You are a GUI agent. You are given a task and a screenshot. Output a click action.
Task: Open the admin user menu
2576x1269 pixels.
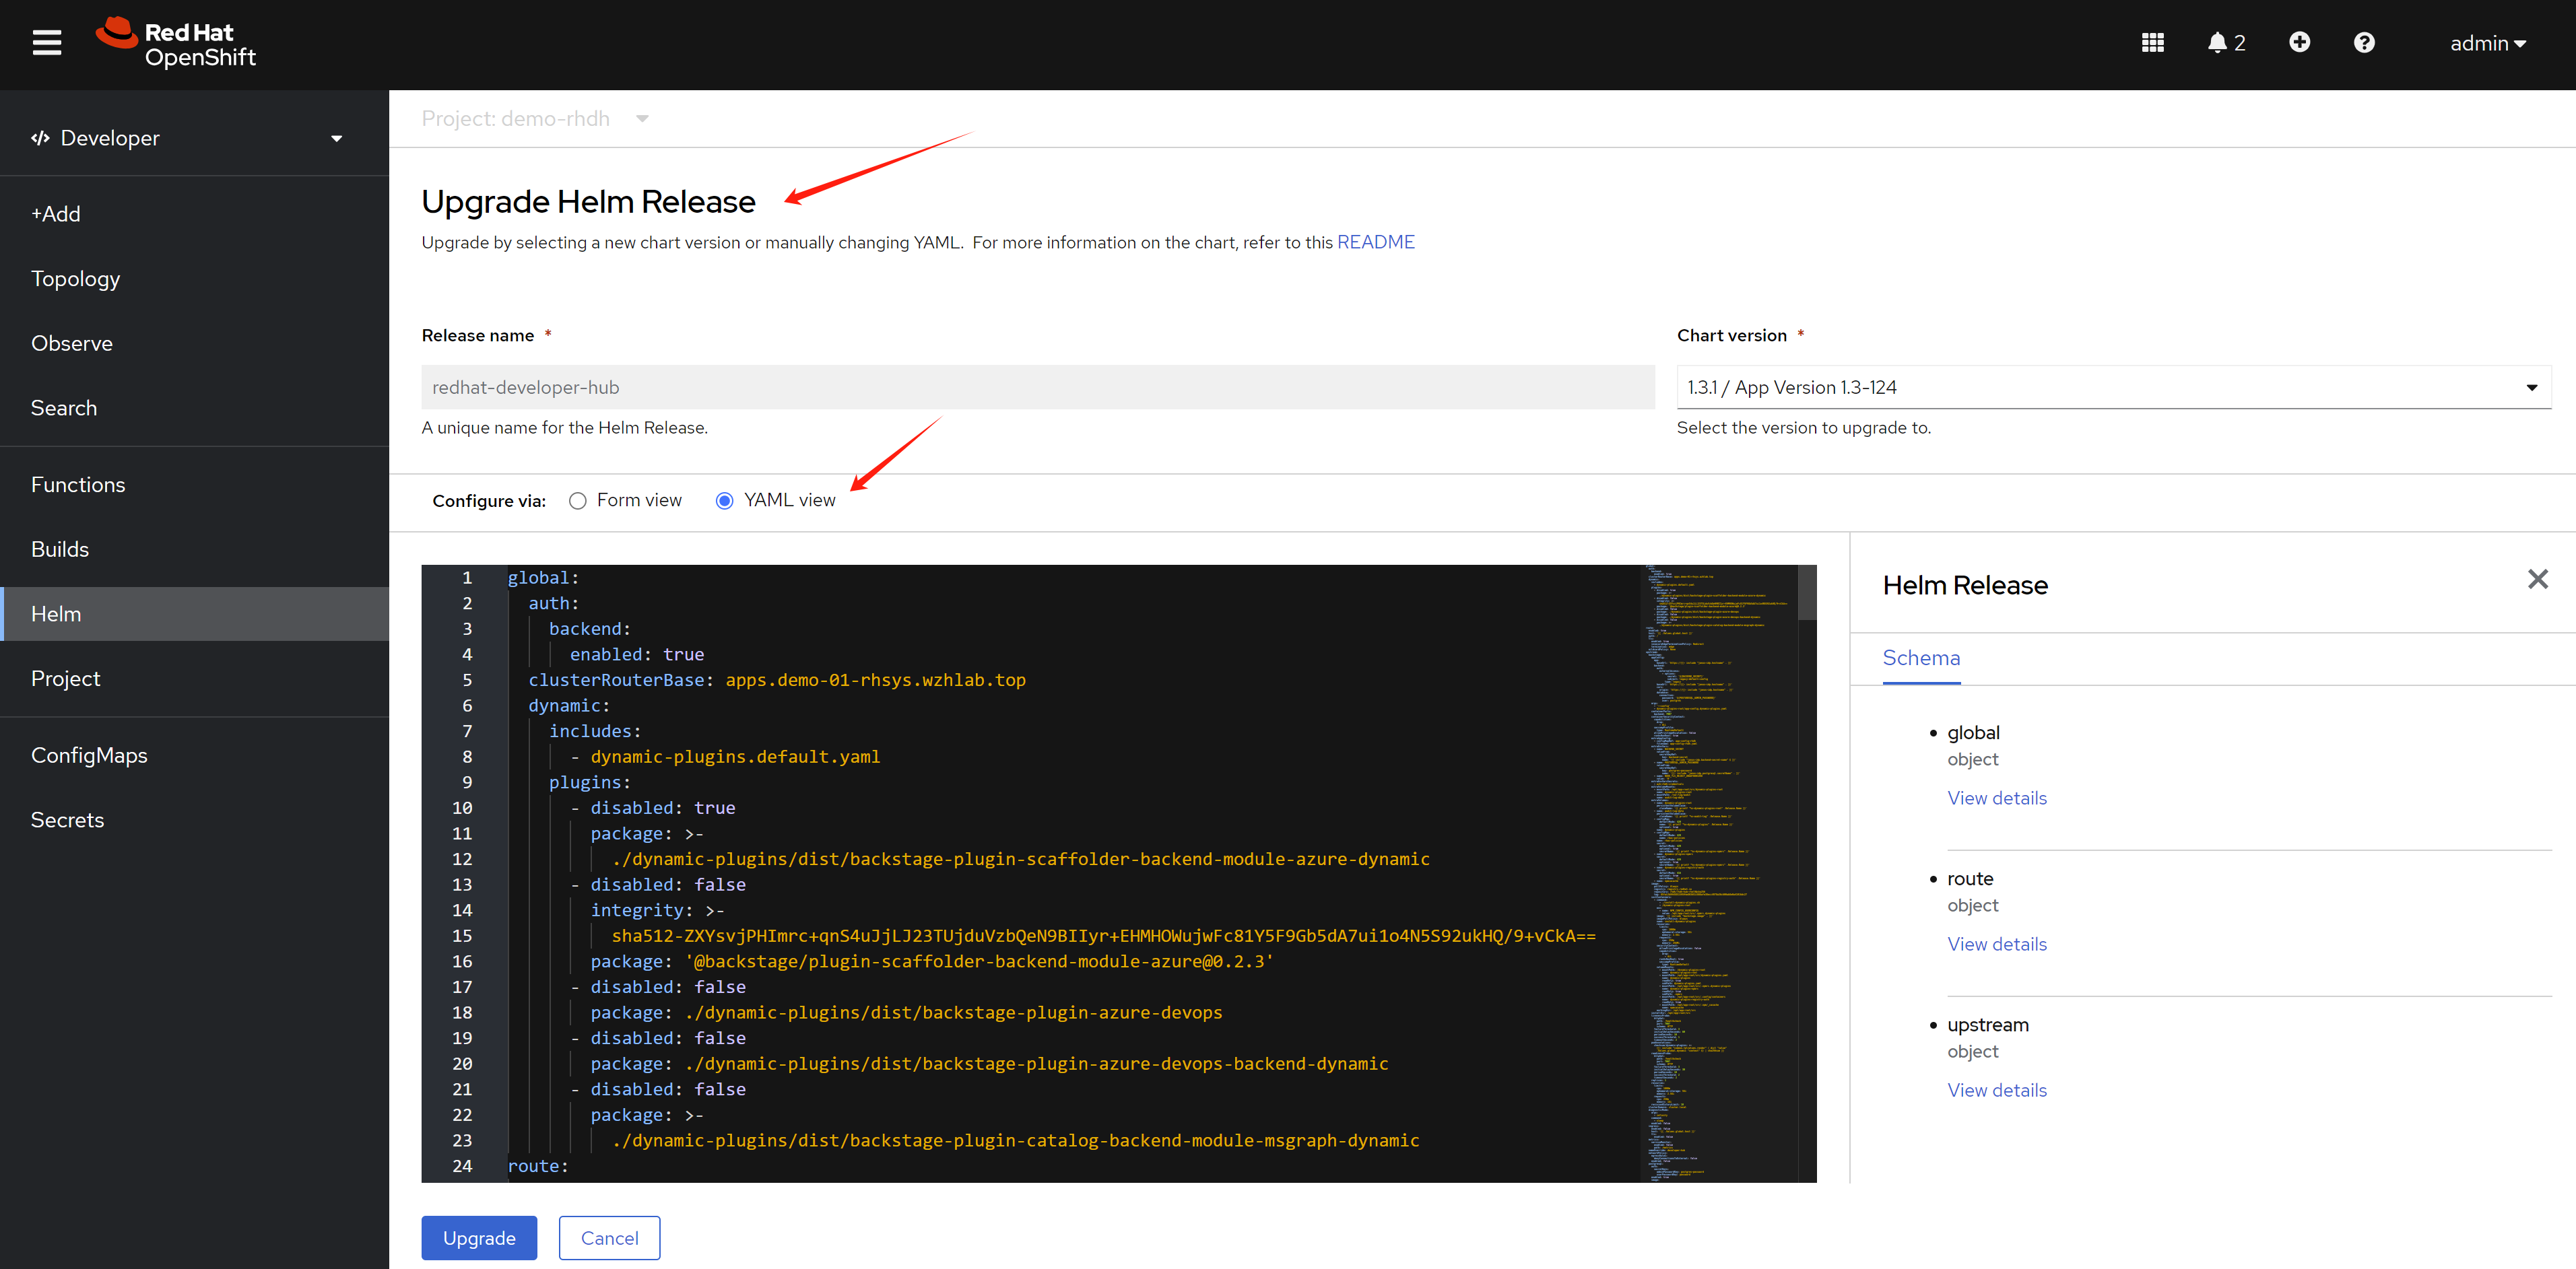(2487, 44)
